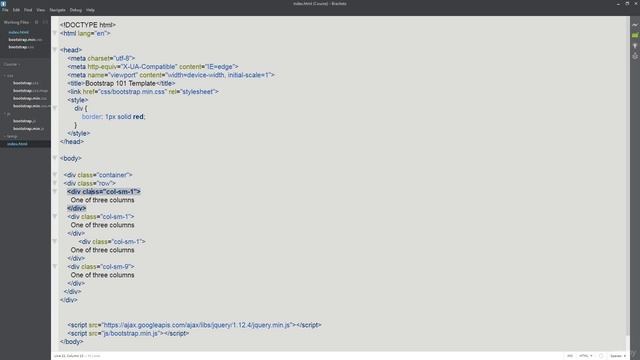This screenshot has width=640, height=360.
Task: Open the Debug menu
Action: coord(76,10)
